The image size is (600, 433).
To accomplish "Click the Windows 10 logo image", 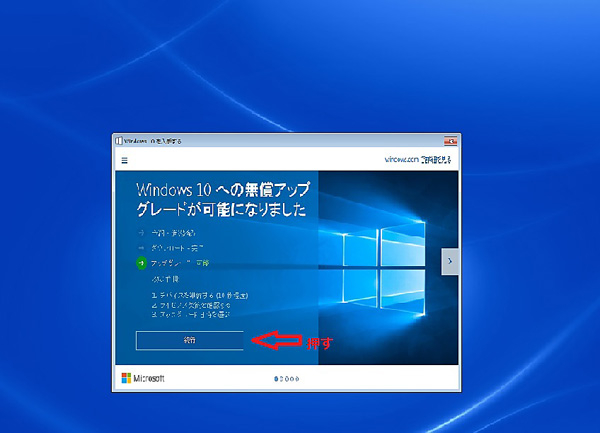I will point(384,270).
